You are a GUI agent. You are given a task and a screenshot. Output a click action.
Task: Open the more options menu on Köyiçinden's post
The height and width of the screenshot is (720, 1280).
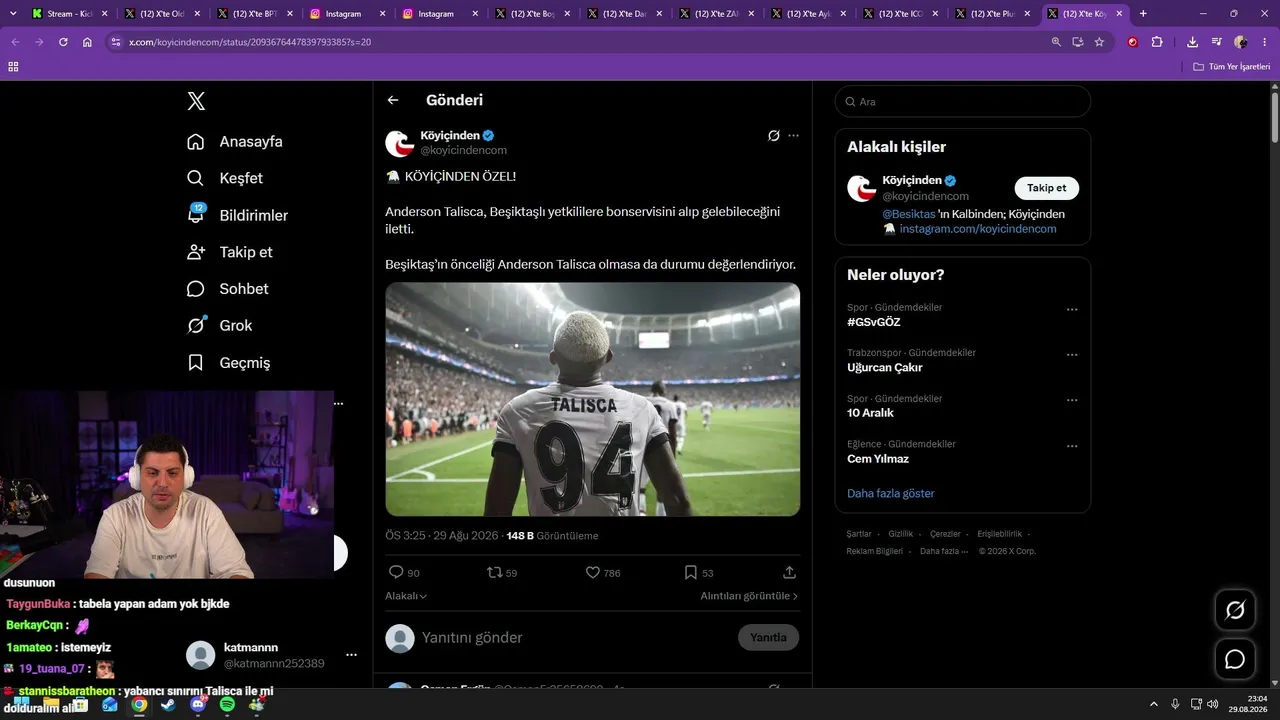(793, 135)
